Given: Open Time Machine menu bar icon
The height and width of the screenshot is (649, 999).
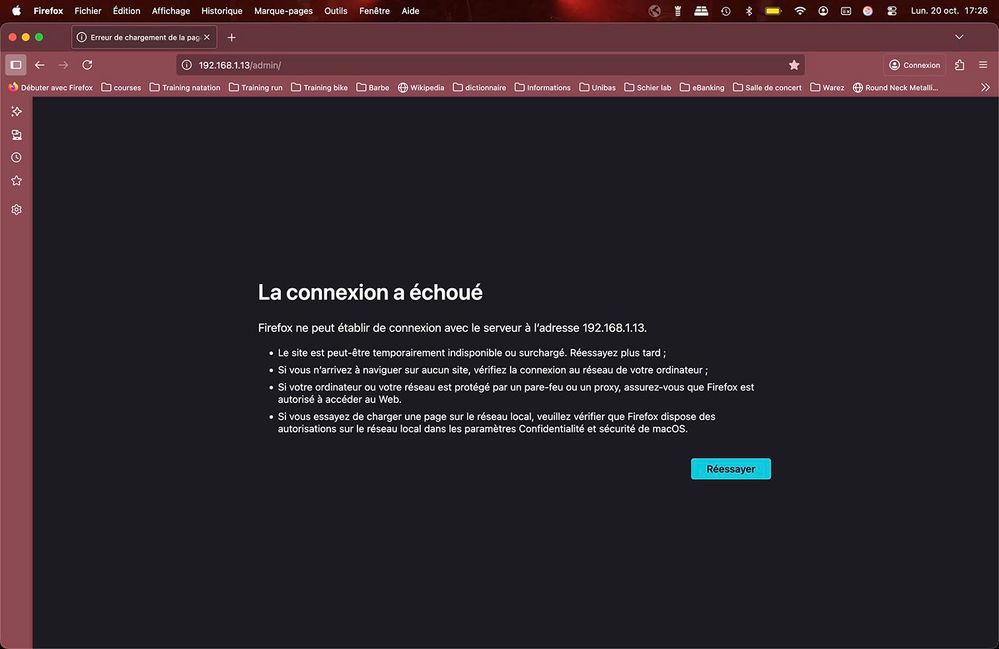Looking at the screenshot, I should point(726,11).
